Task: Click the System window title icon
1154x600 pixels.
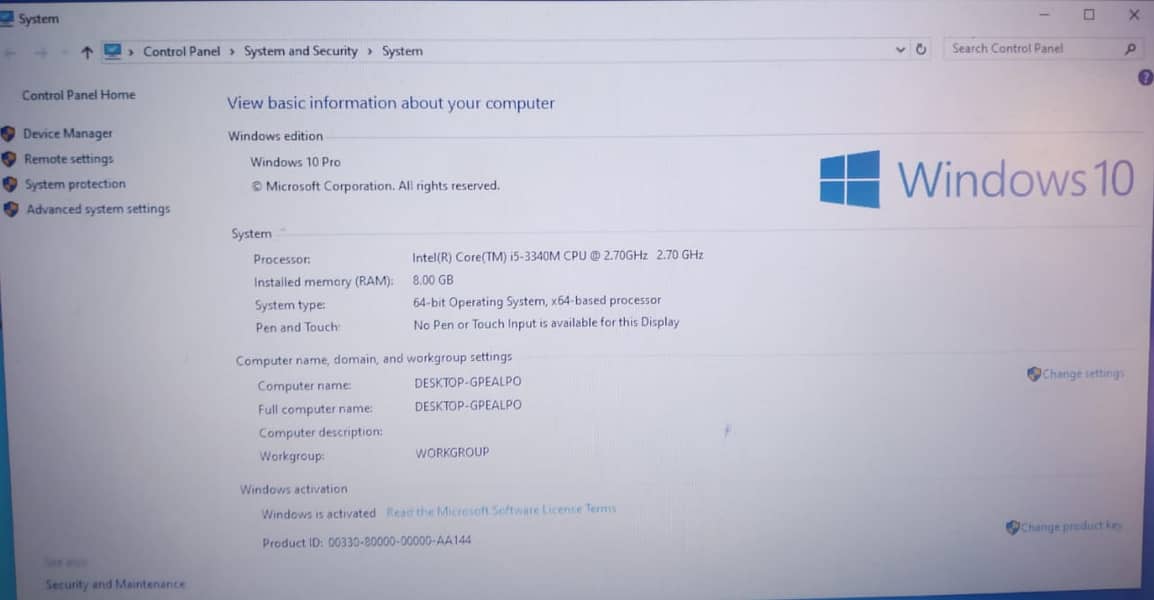Action: pos(7,18)
